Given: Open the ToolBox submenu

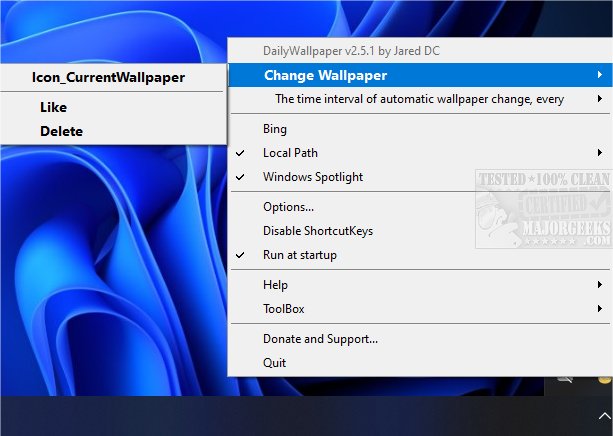Looking at the screenshot, I should tap(420, 309).
